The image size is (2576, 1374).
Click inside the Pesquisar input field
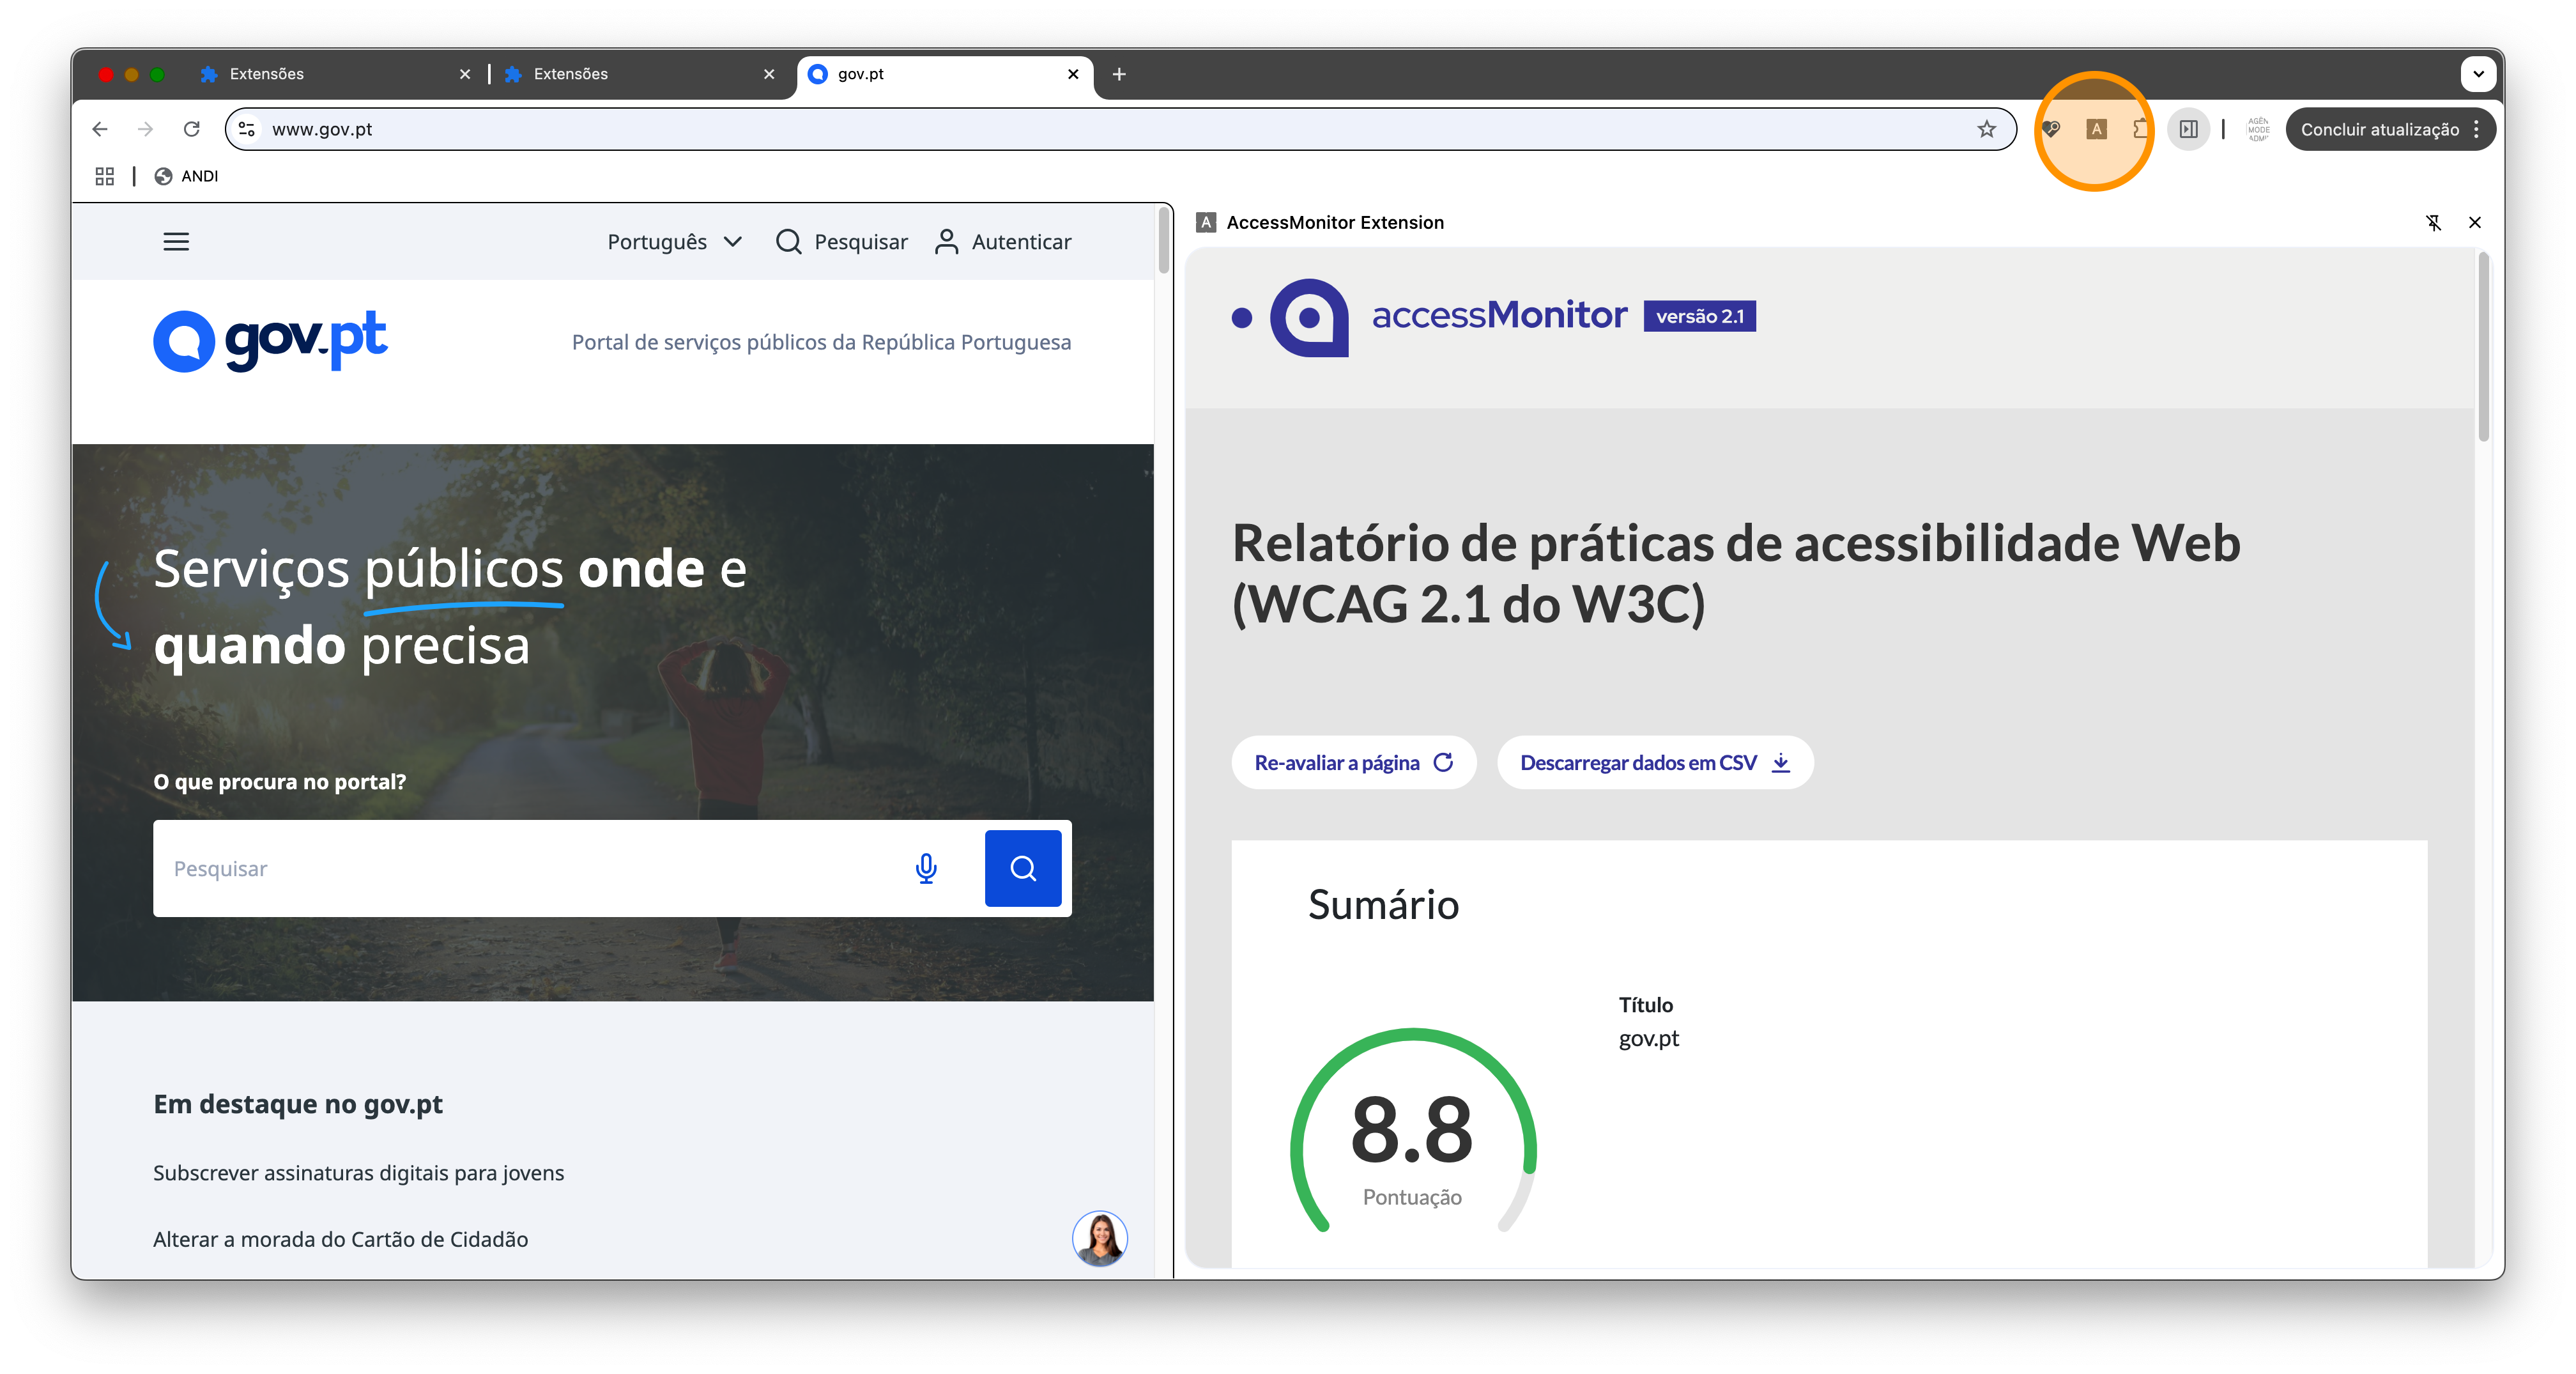point(450,868)
